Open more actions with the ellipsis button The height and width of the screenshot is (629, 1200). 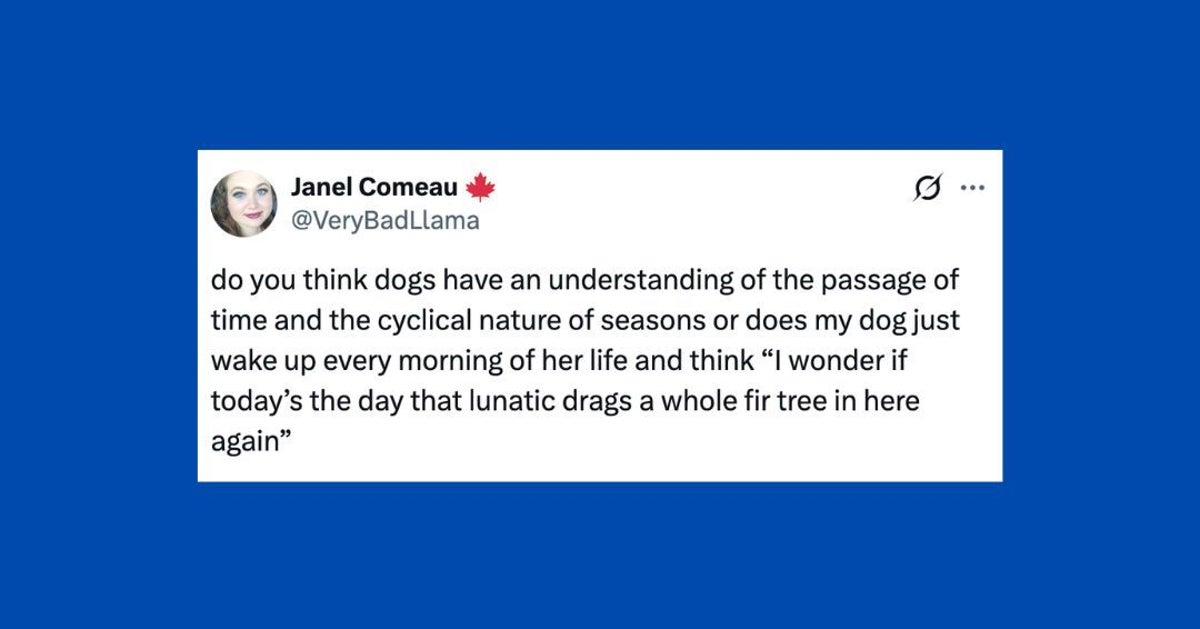pyautogui.click(x=974, y=186)
